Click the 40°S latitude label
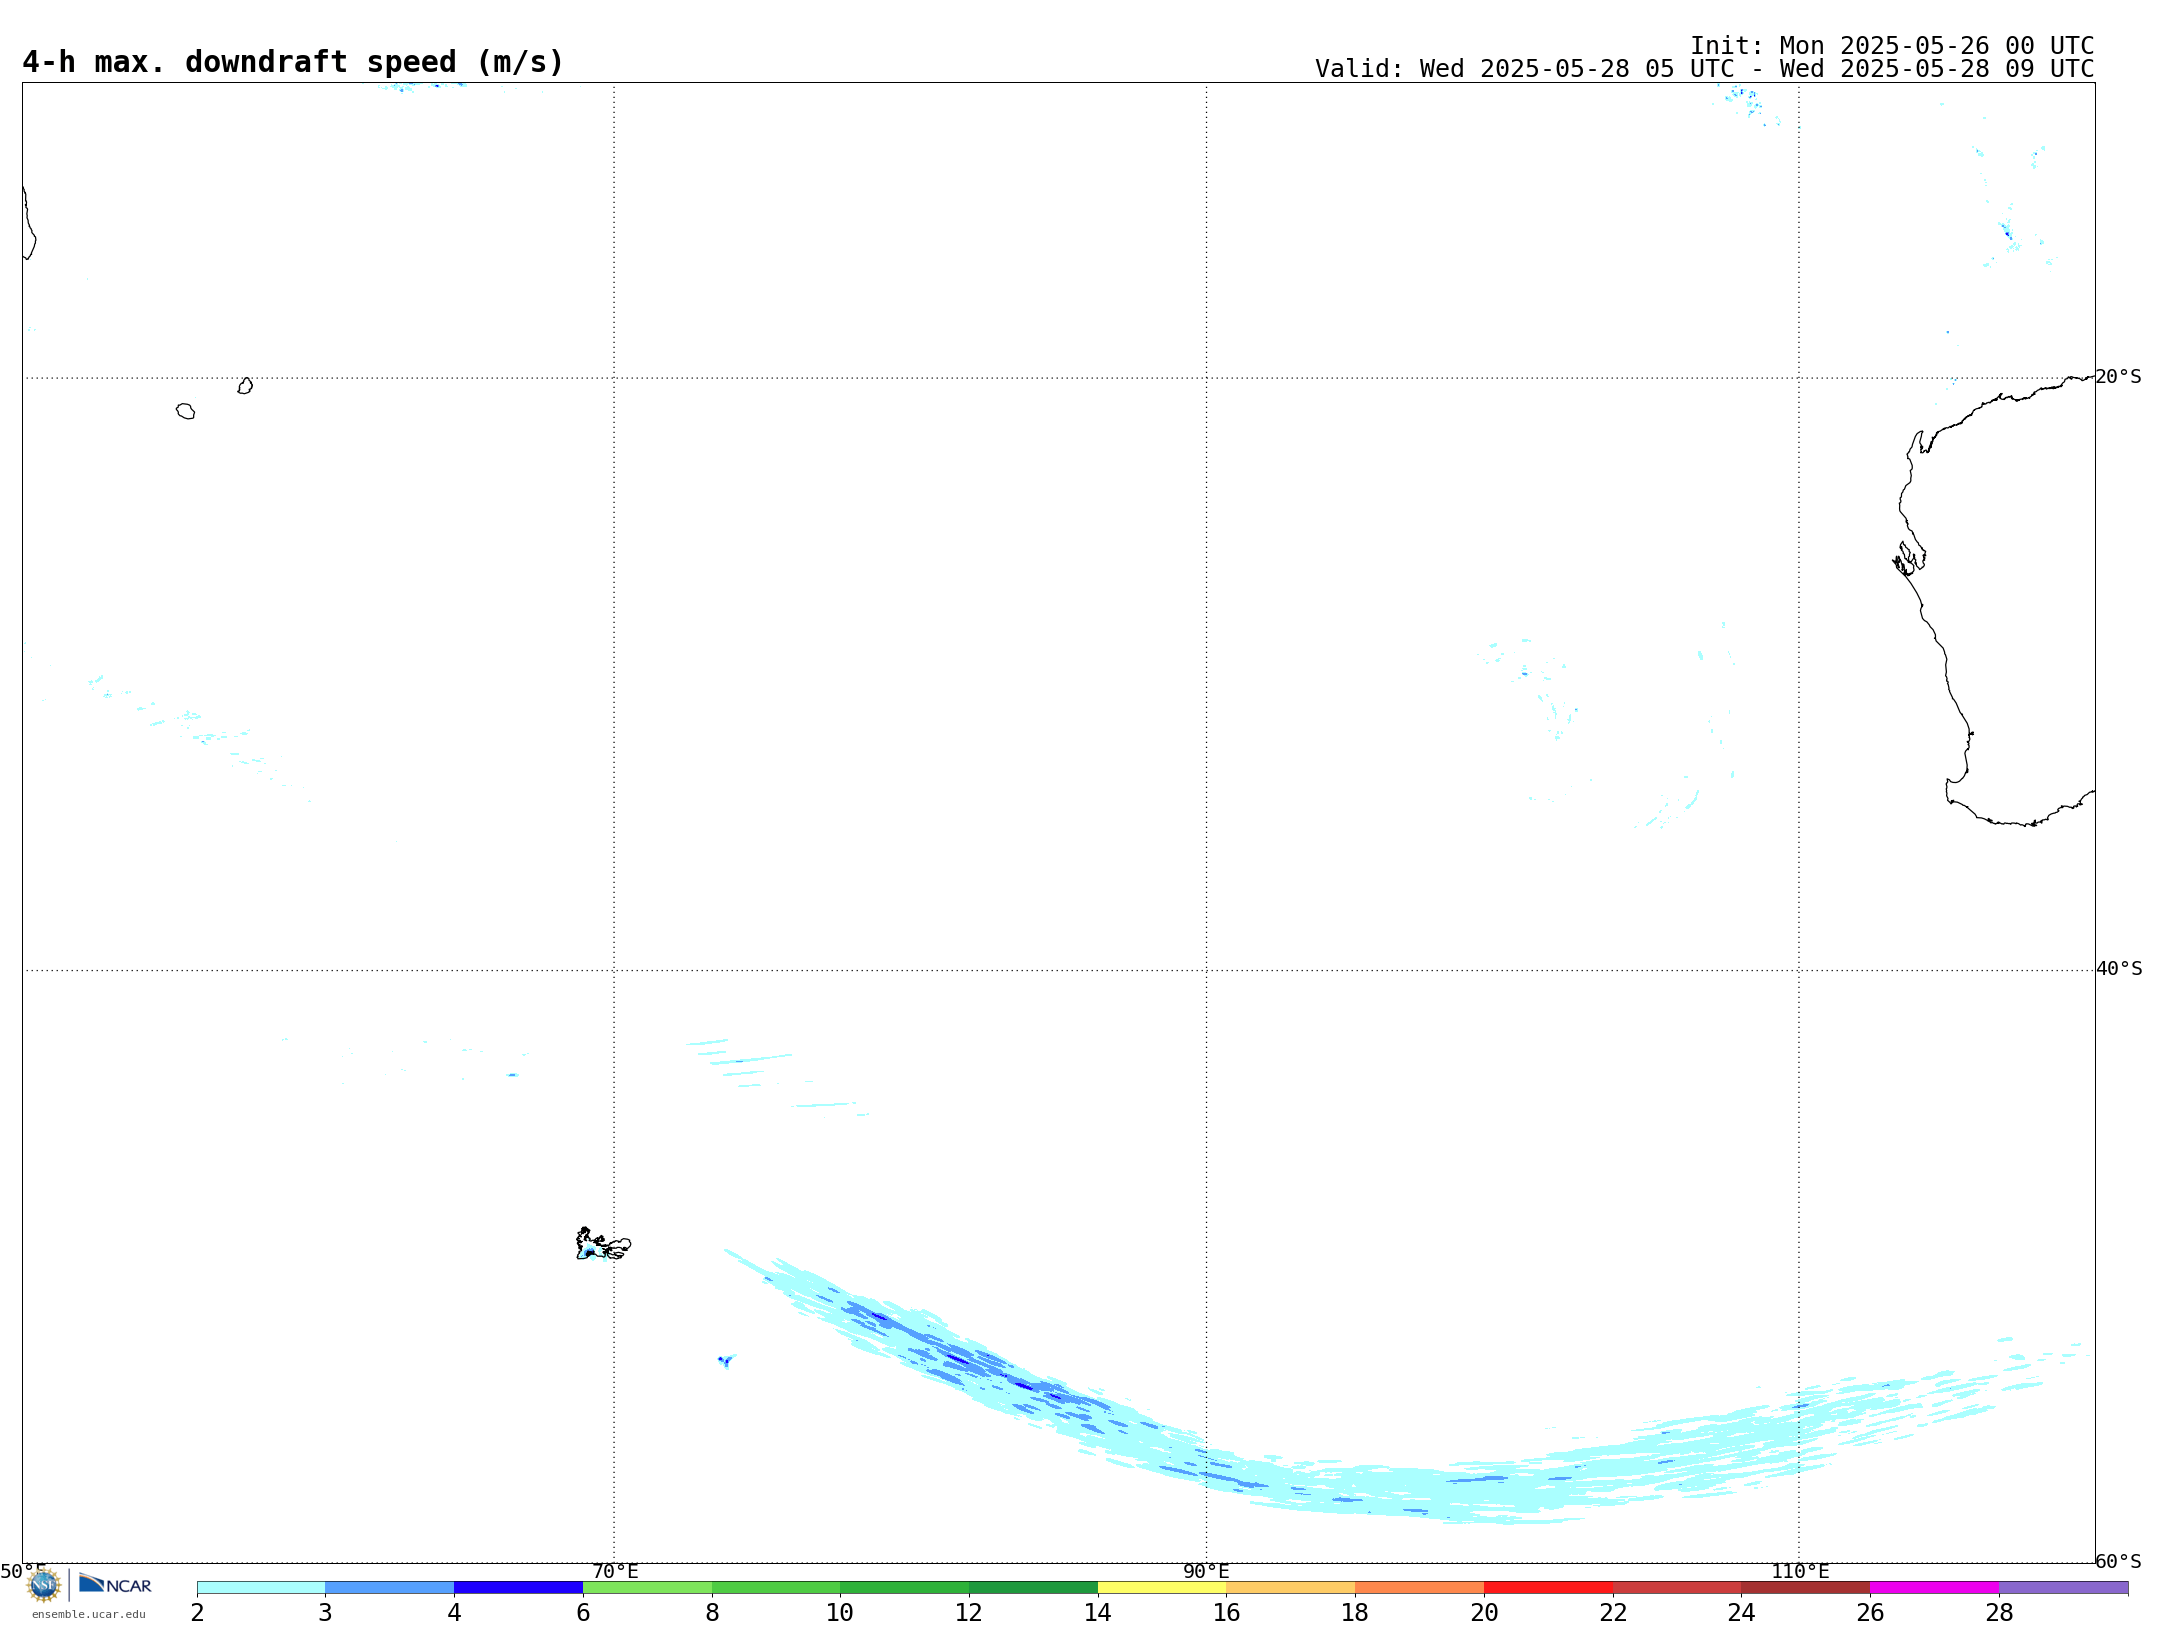The image size is (2160, 1626). click(x=2119, y=969)
